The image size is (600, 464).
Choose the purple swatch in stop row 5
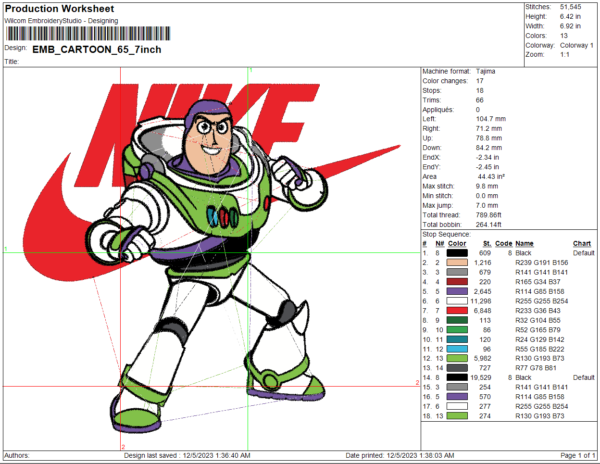click(457, 291)
